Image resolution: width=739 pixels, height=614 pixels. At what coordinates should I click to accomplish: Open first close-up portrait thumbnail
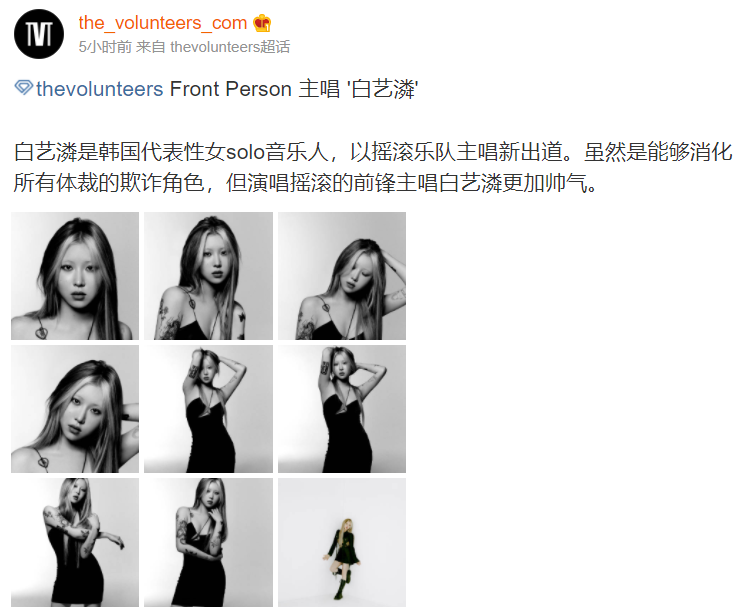pos(75,276)
